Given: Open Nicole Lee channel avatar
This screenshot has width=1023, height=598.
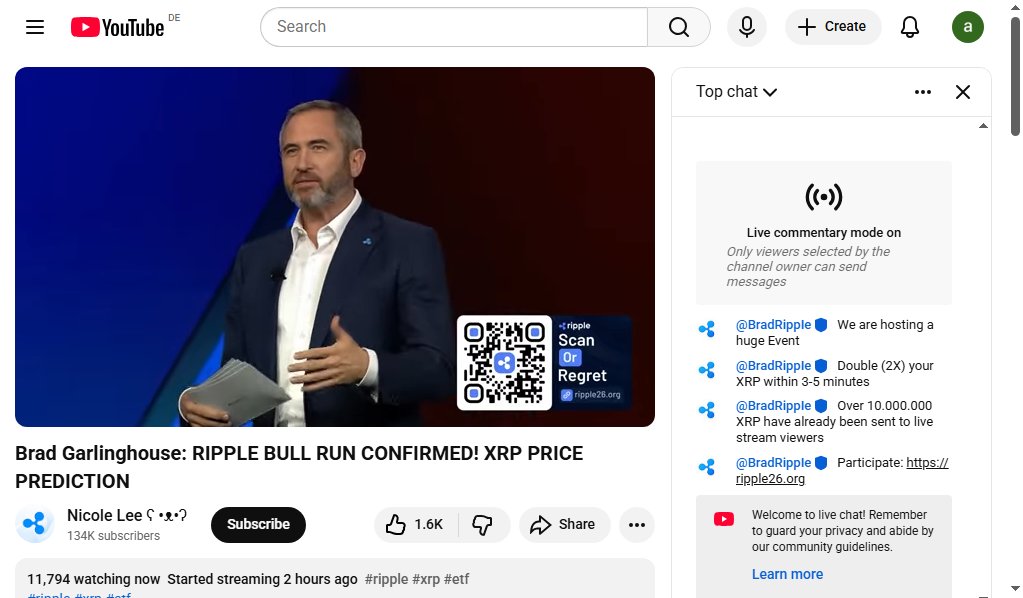Looking at the screenshot, I should tap(35, 524).
